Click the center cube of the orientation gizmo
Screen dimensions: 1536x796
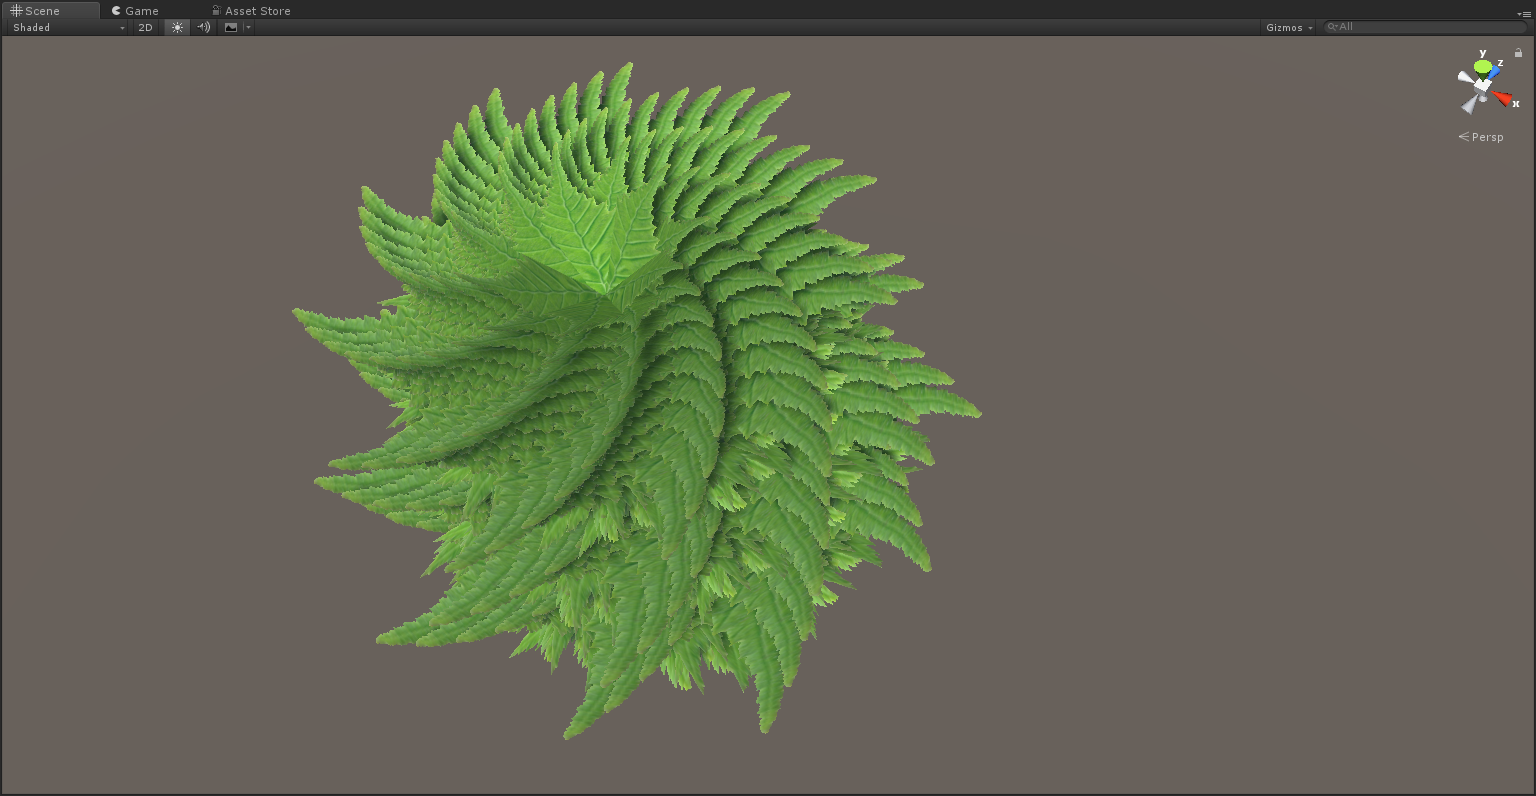click(x=1482, y=87)
